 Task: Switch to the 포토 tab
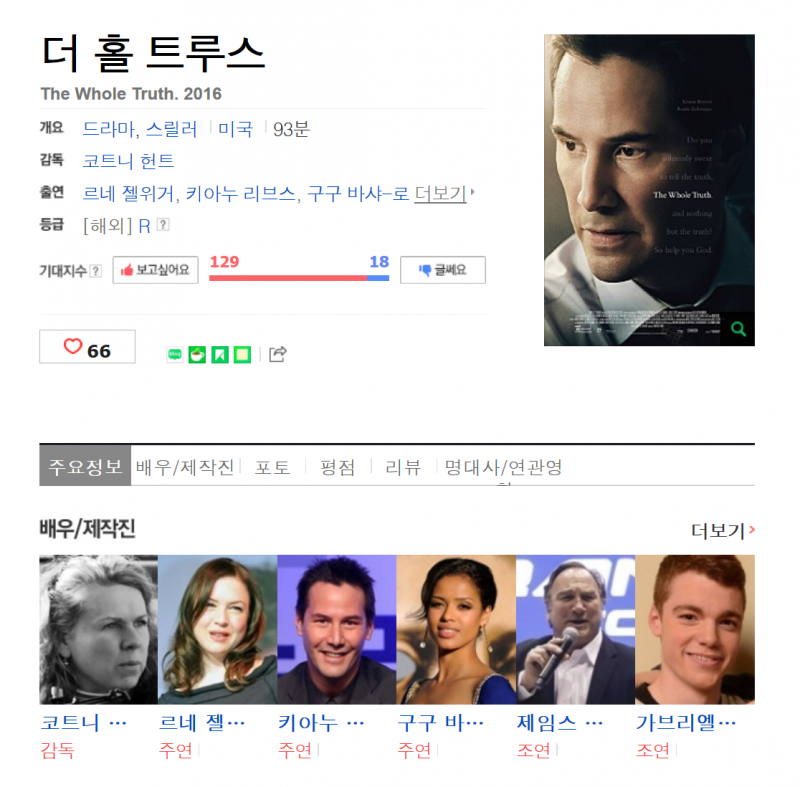[272, 467]
